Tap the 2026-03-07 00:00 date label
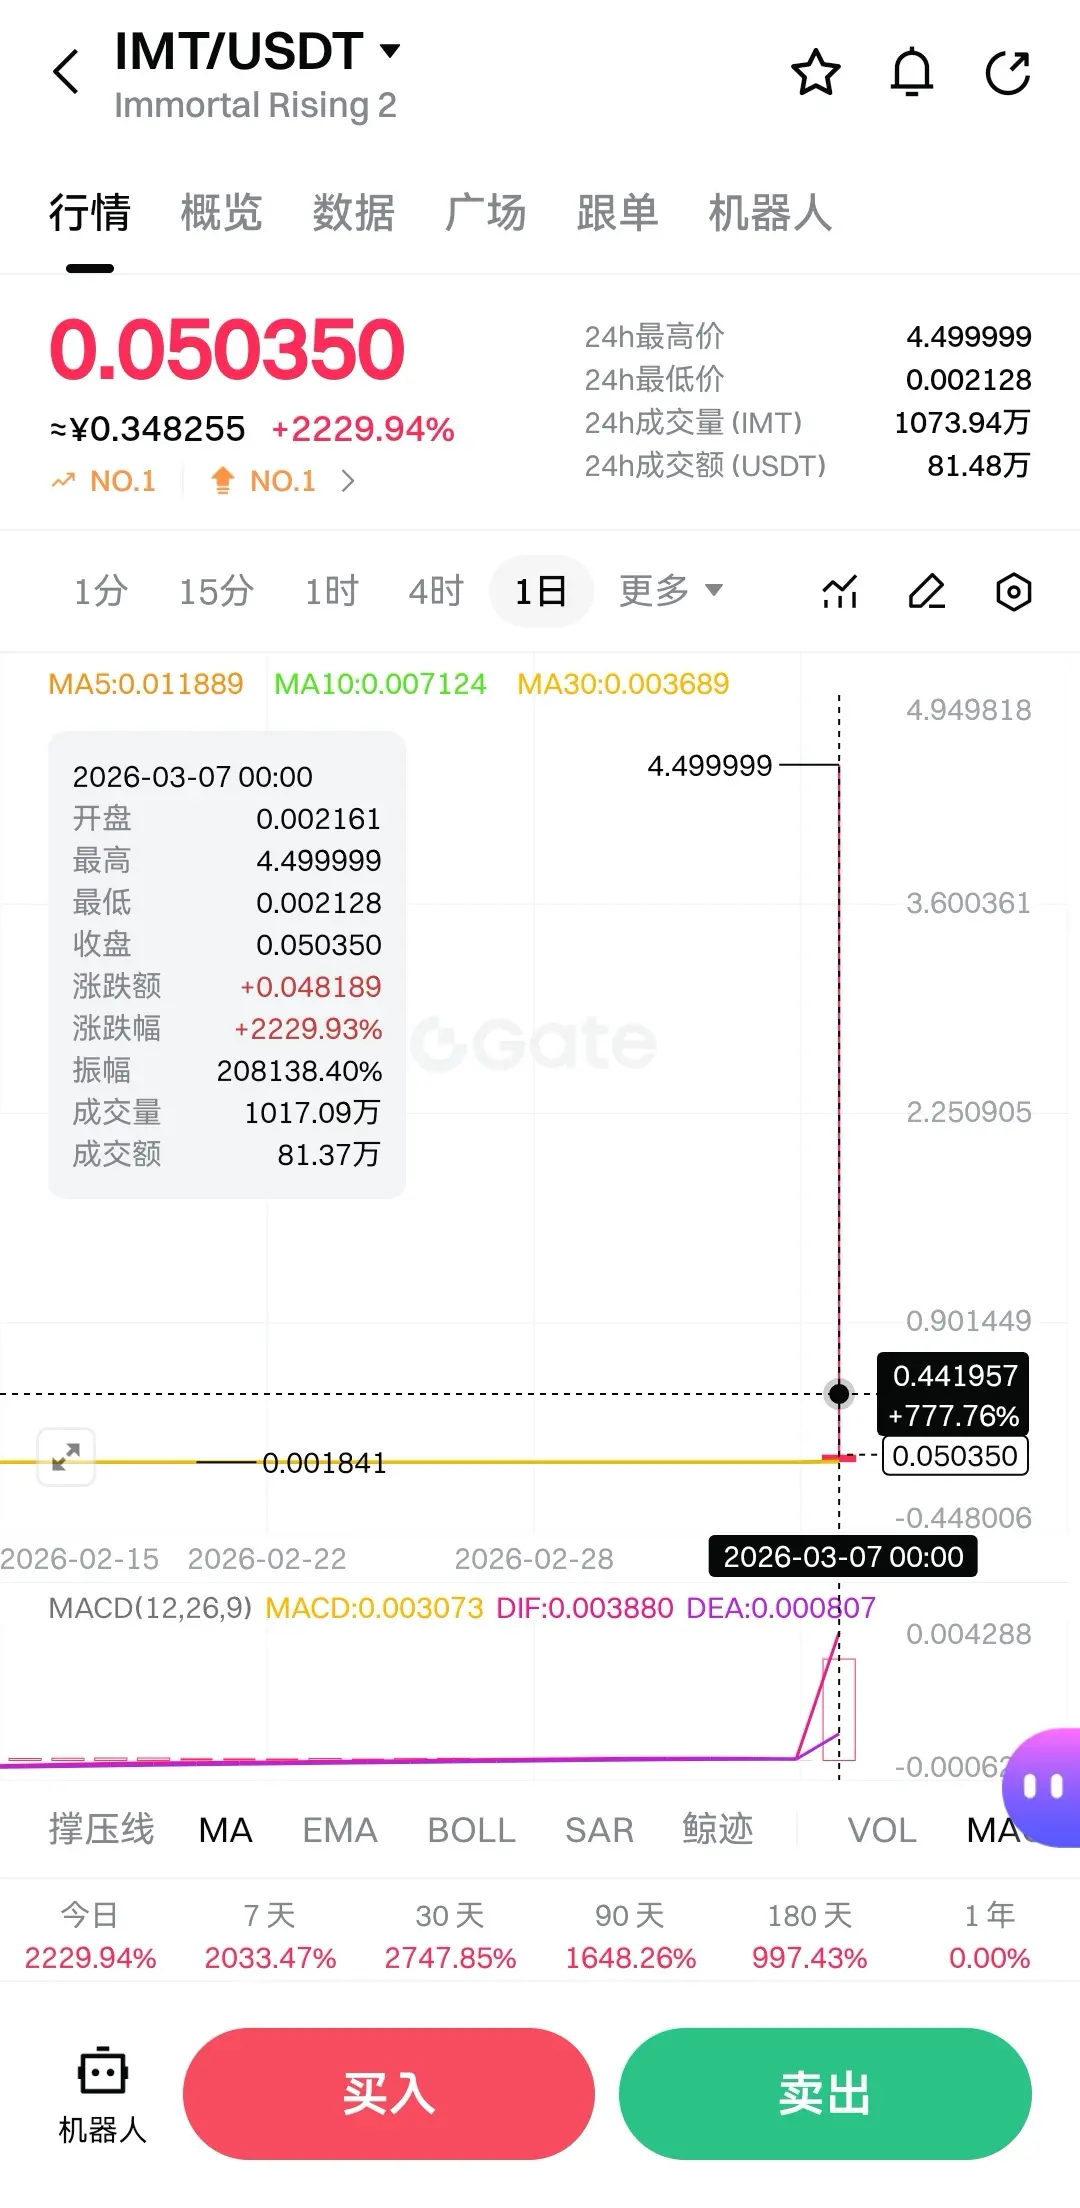Screen dimensions: 1080x2208 coord(843,1557)
